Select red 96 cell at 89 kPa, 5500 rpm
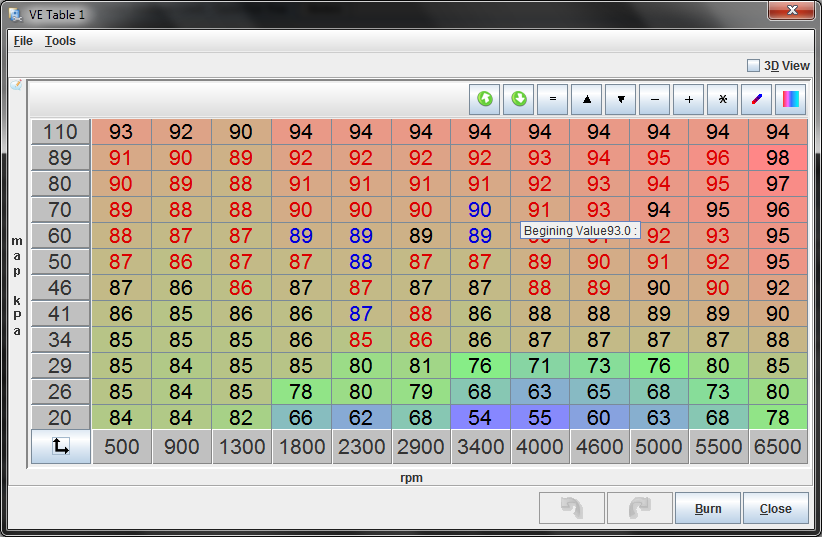The width and height of the screenshot is (822, 537). click(718, 158)
